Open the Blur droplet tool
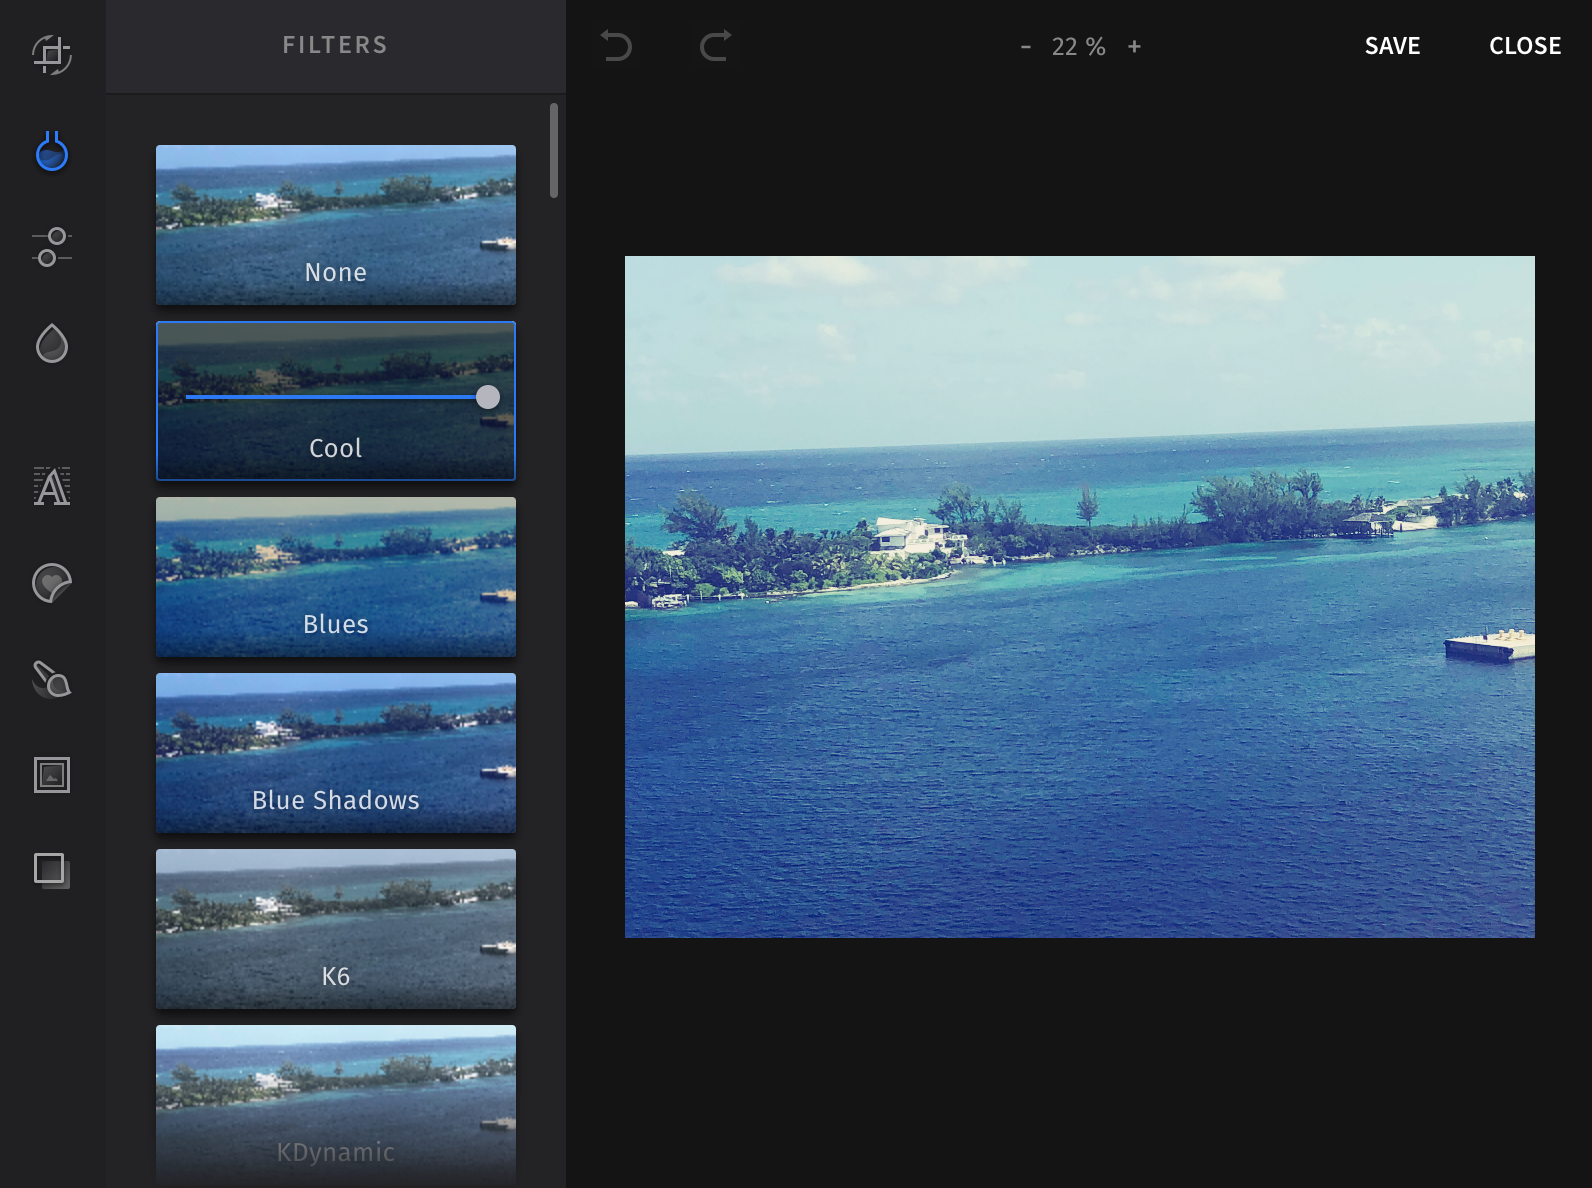 (52, 343)
